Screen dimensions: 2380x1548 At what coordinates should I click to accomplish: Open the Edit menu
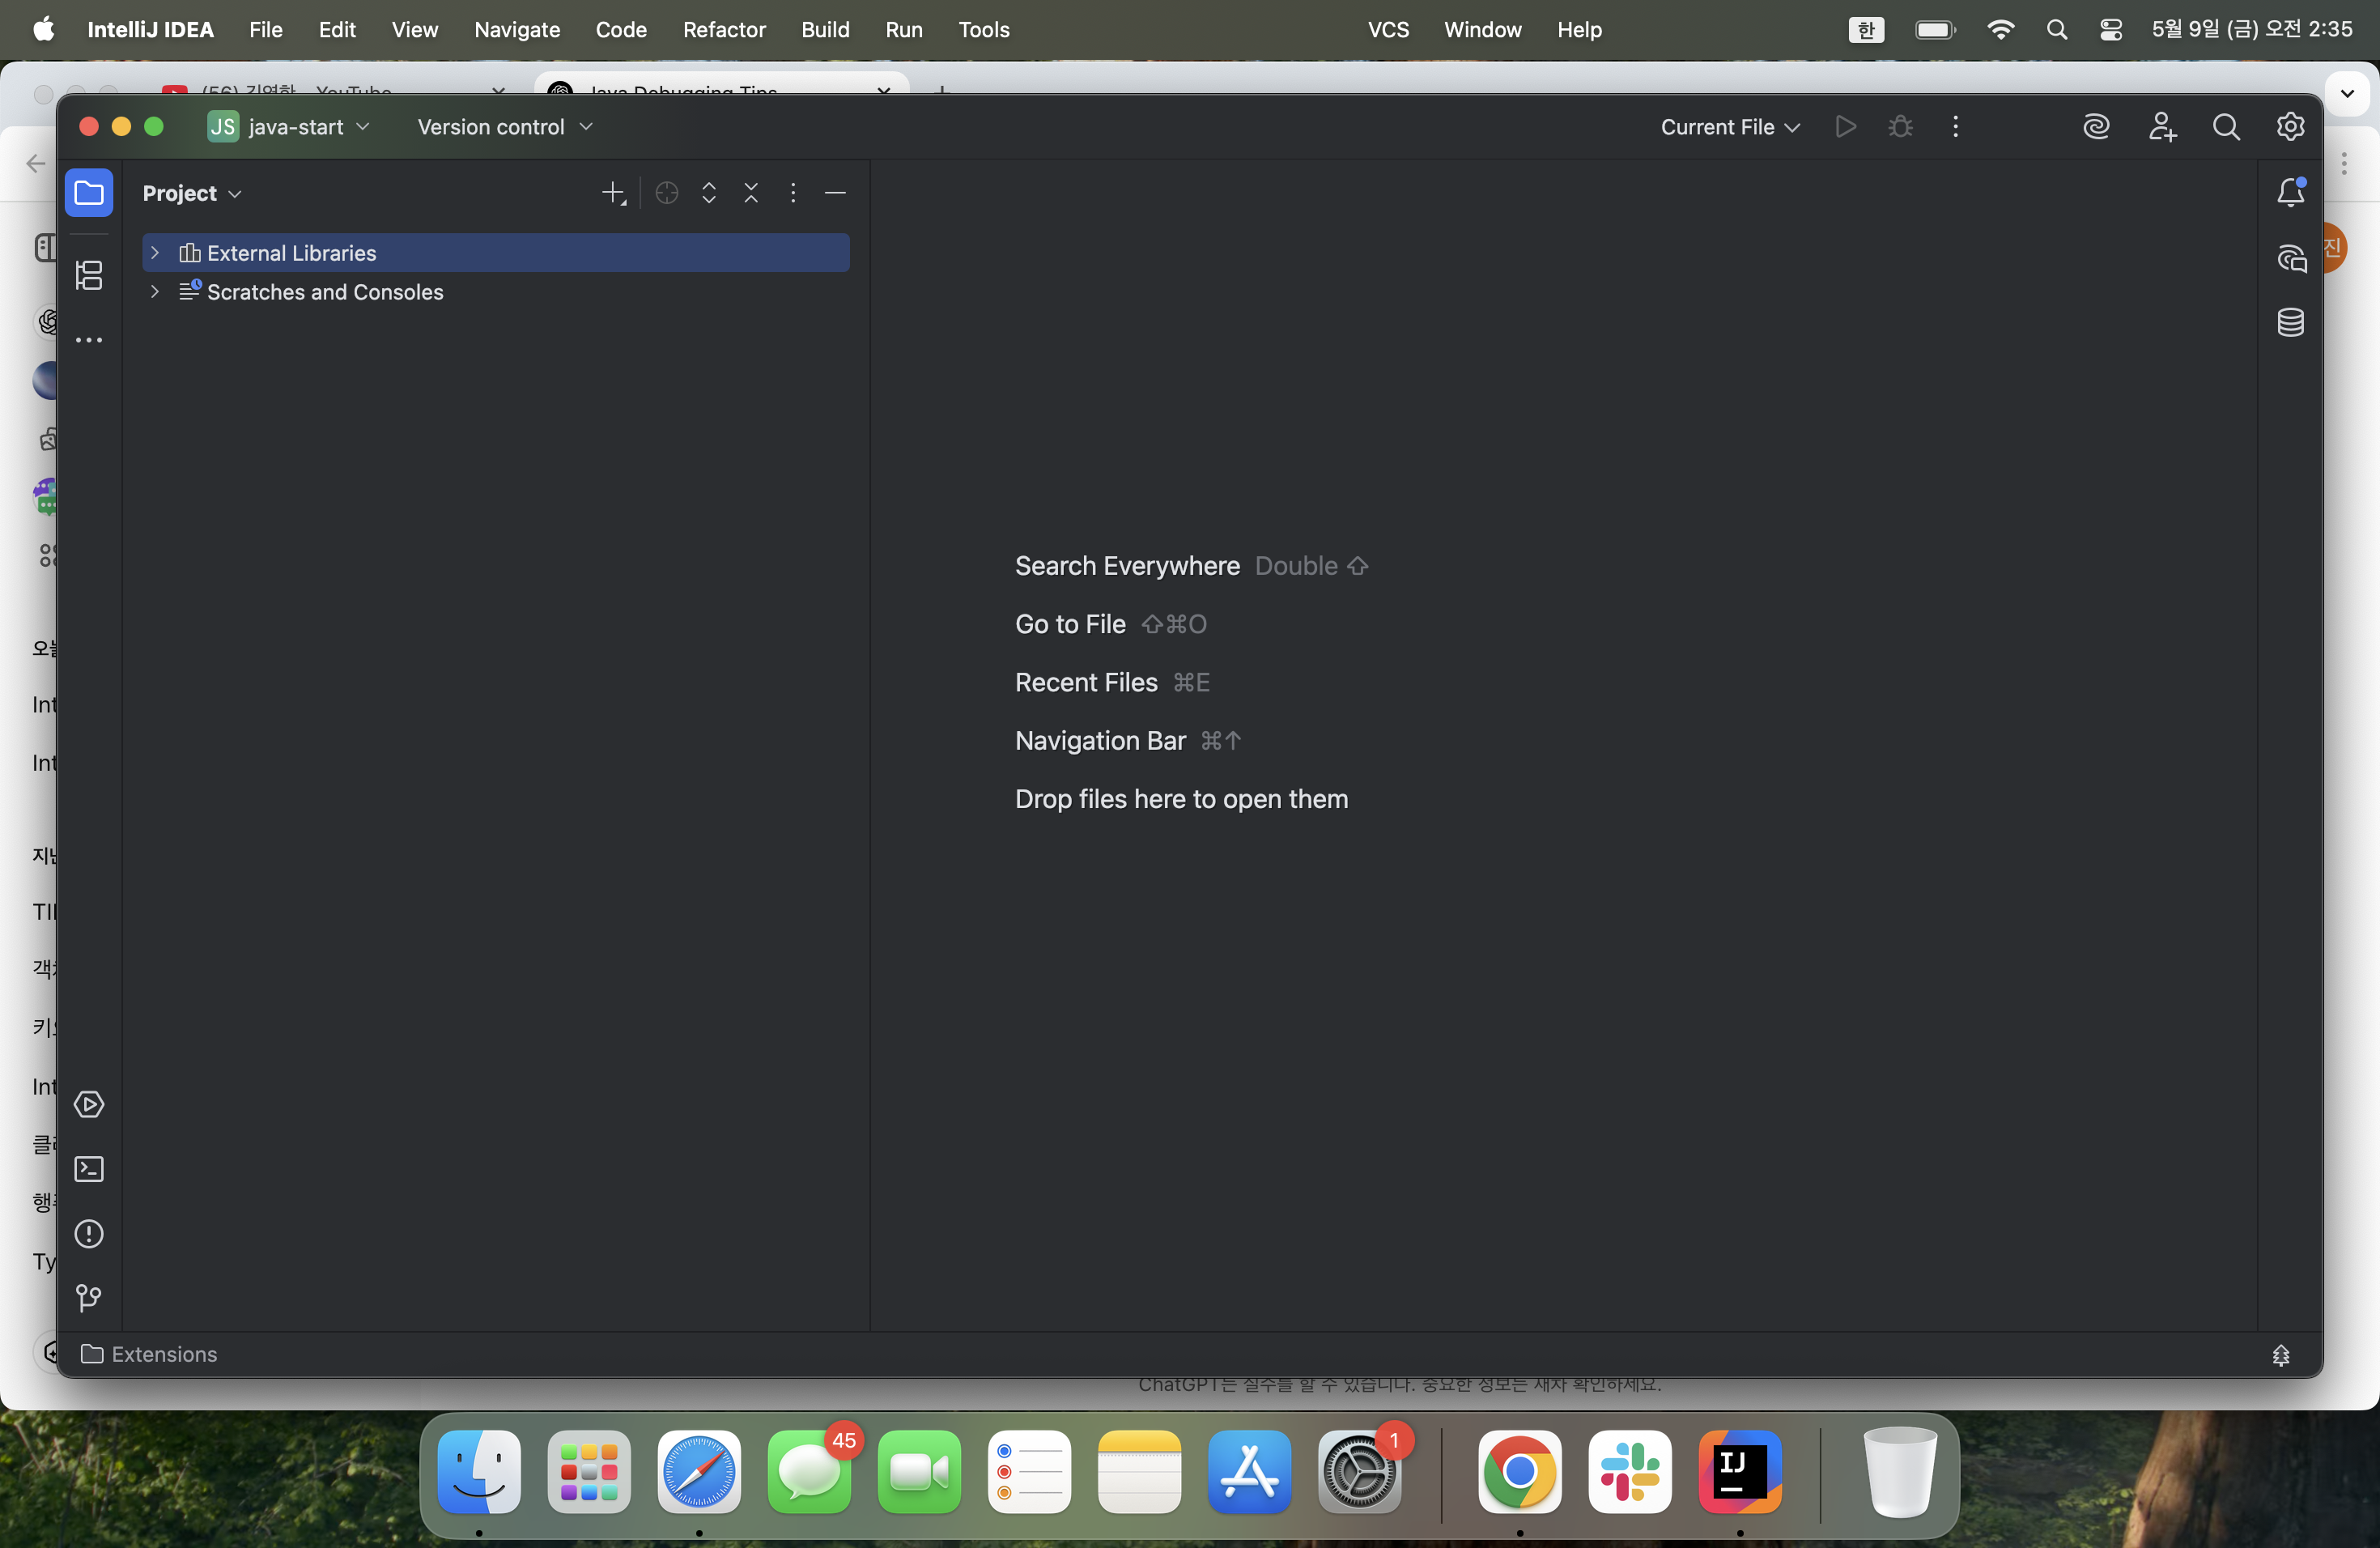[337, 30]
